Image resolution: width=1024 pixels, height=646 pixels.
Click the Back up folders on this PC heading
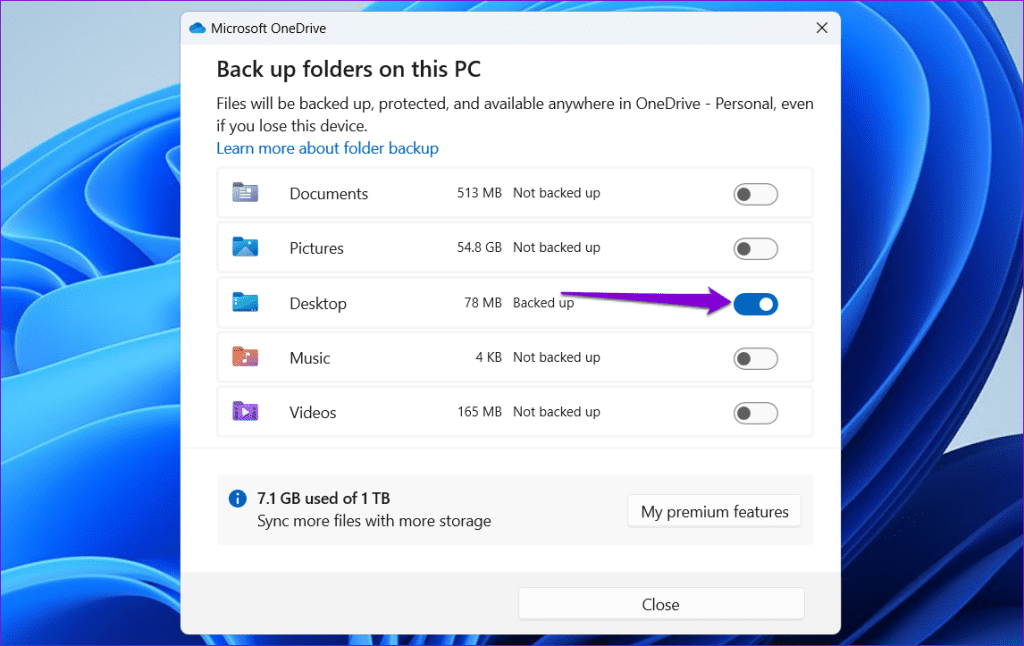tap(348, 69)
